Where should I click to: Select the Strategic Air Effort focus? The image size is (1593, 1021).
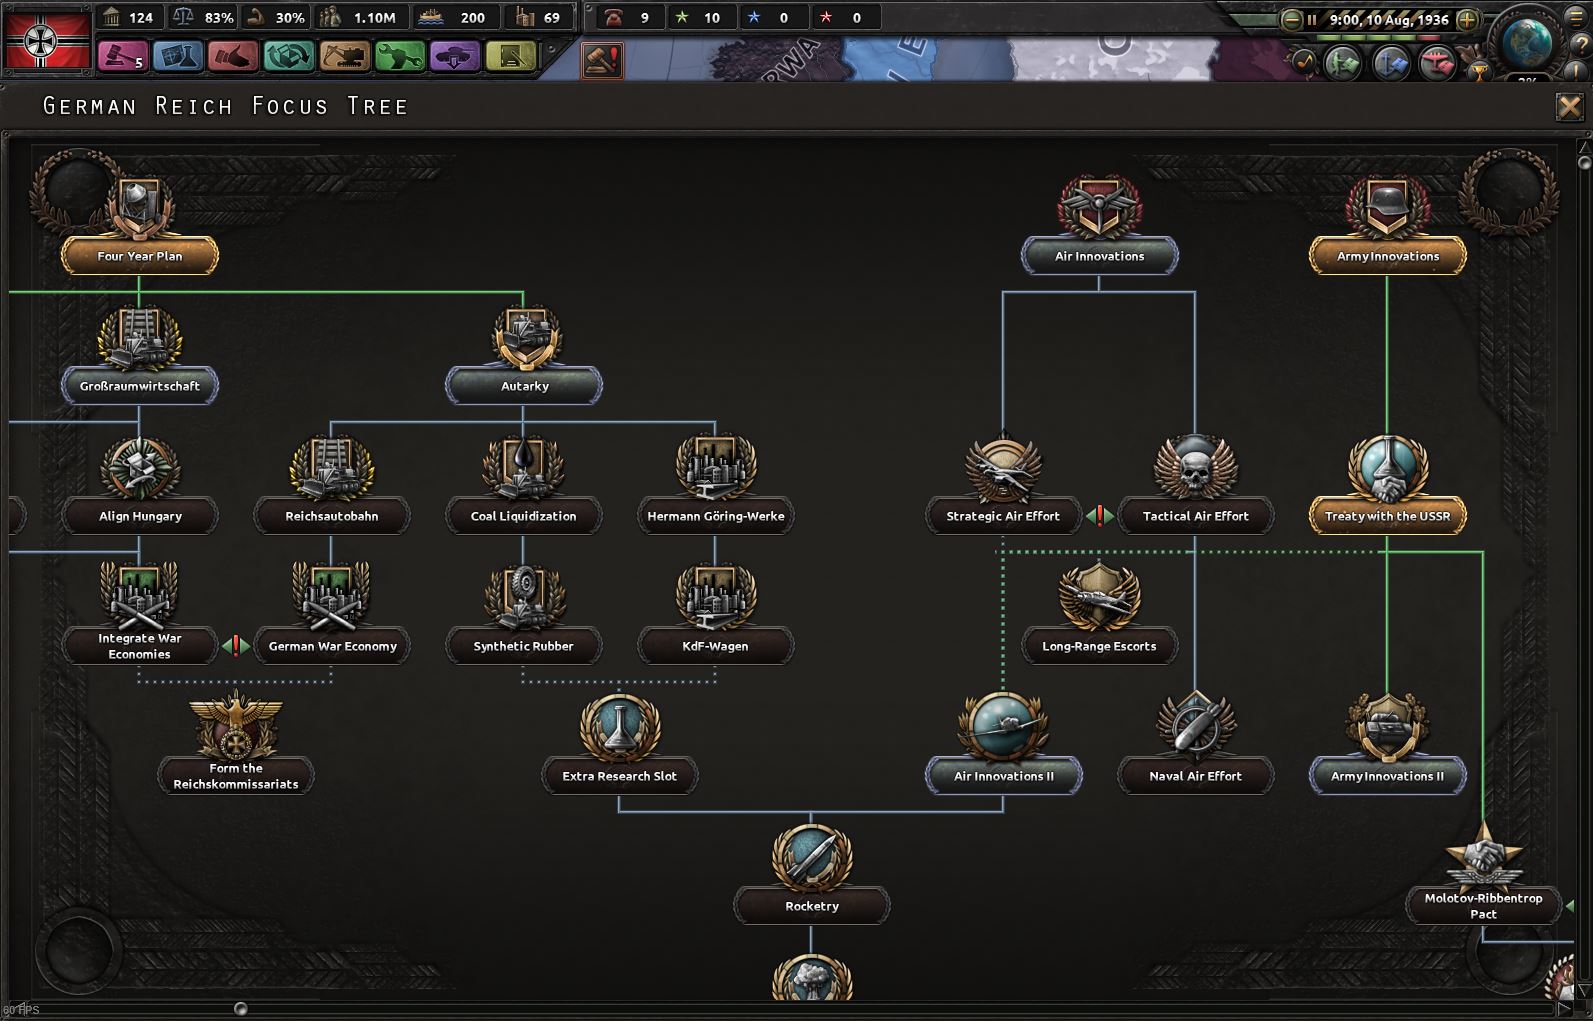tap(1003, 516)
